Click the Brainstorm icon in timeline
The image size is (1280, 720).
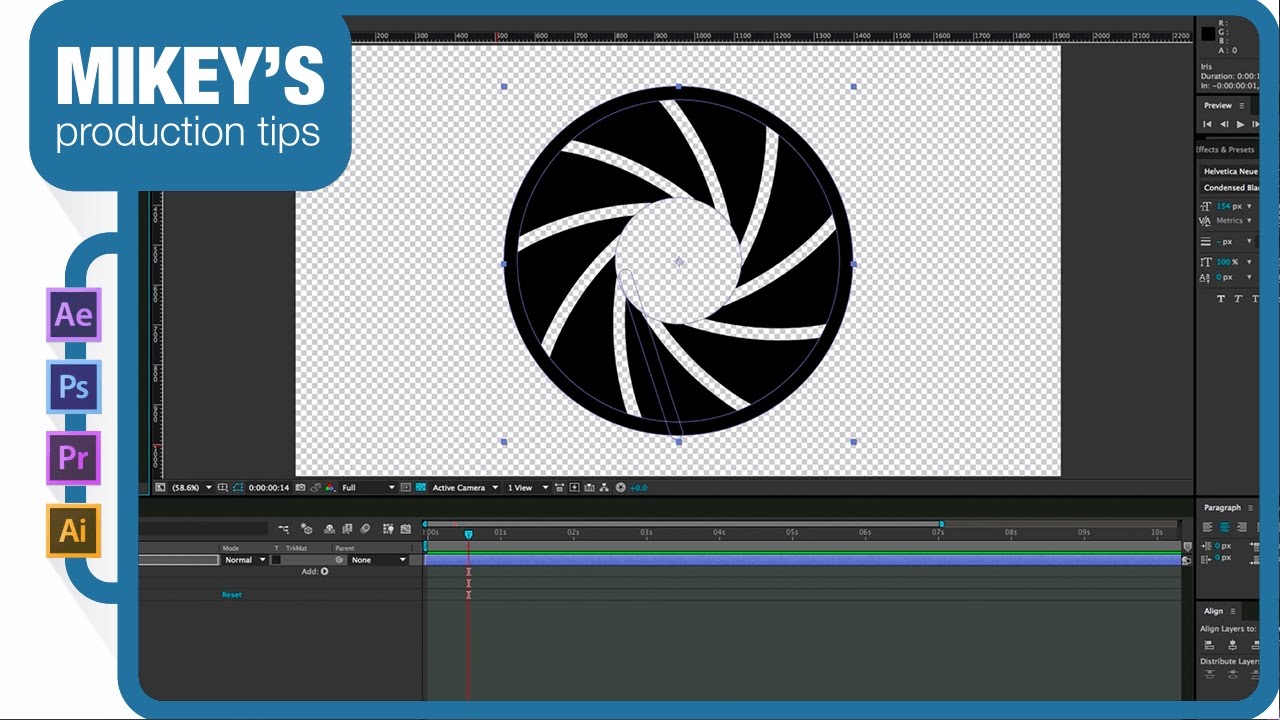pyautogui.click(x=387, y=529)
